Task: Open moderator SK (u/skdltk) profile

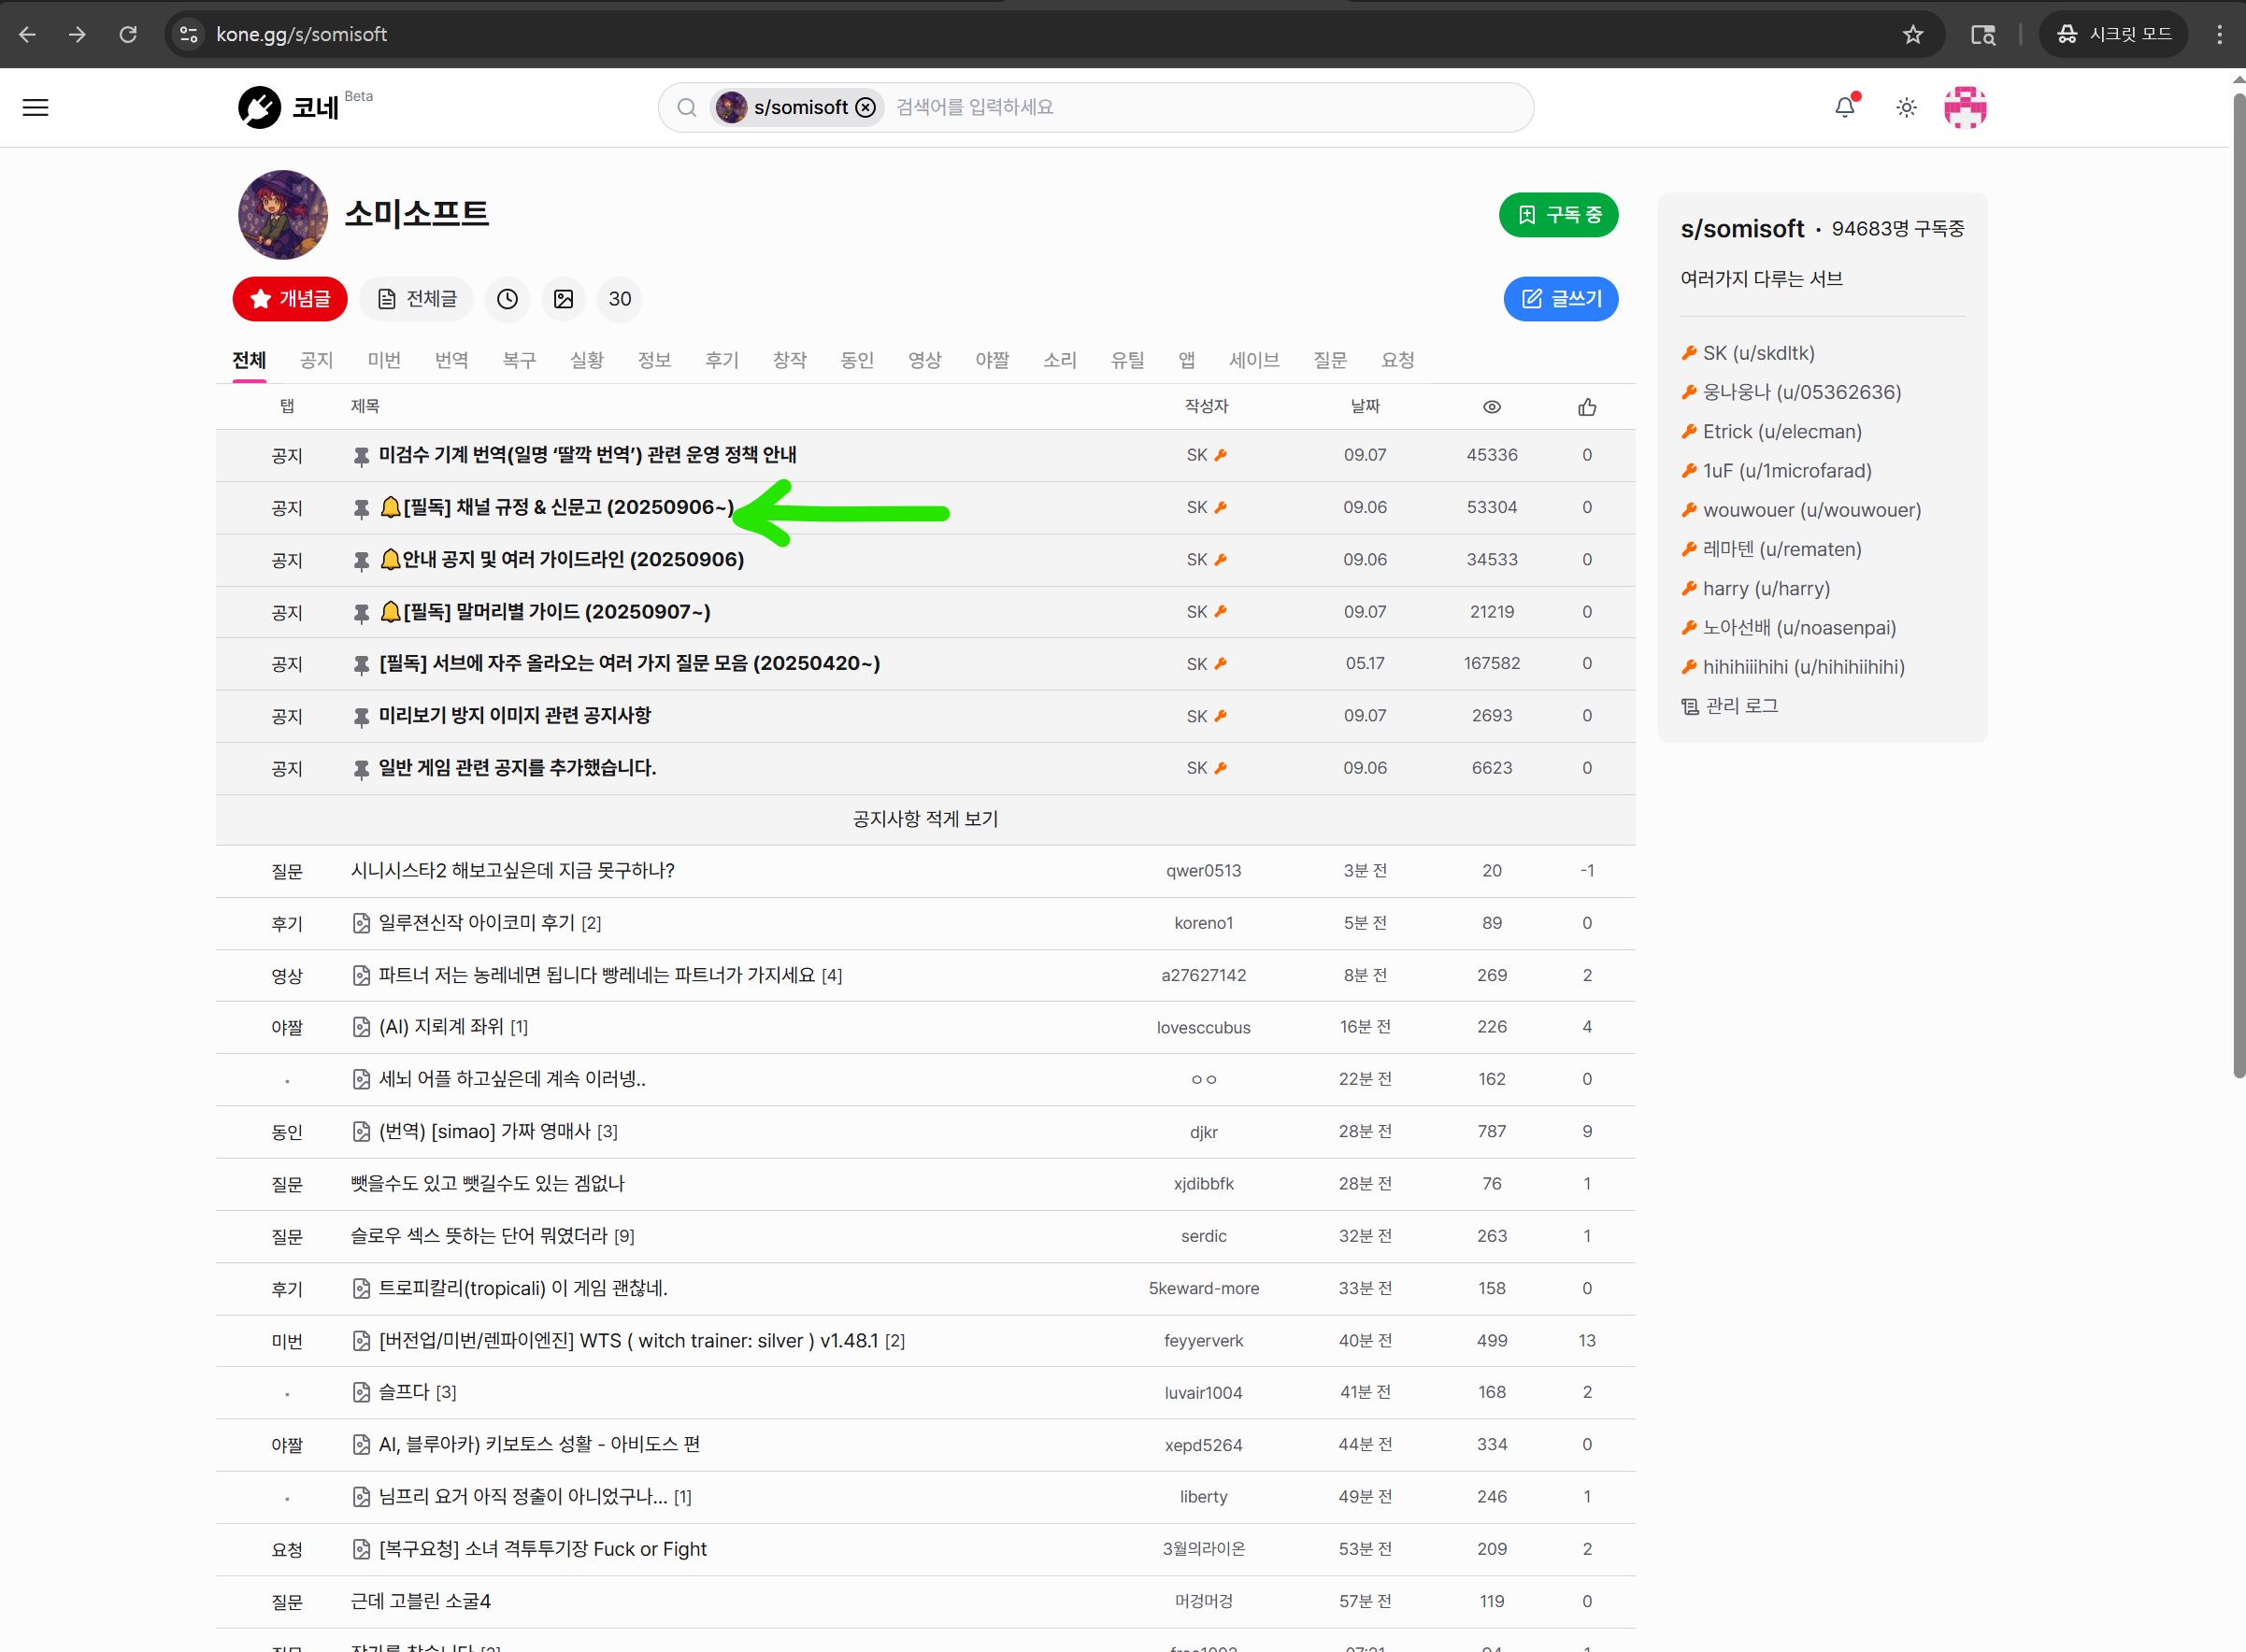Action: coord(1758,353)
